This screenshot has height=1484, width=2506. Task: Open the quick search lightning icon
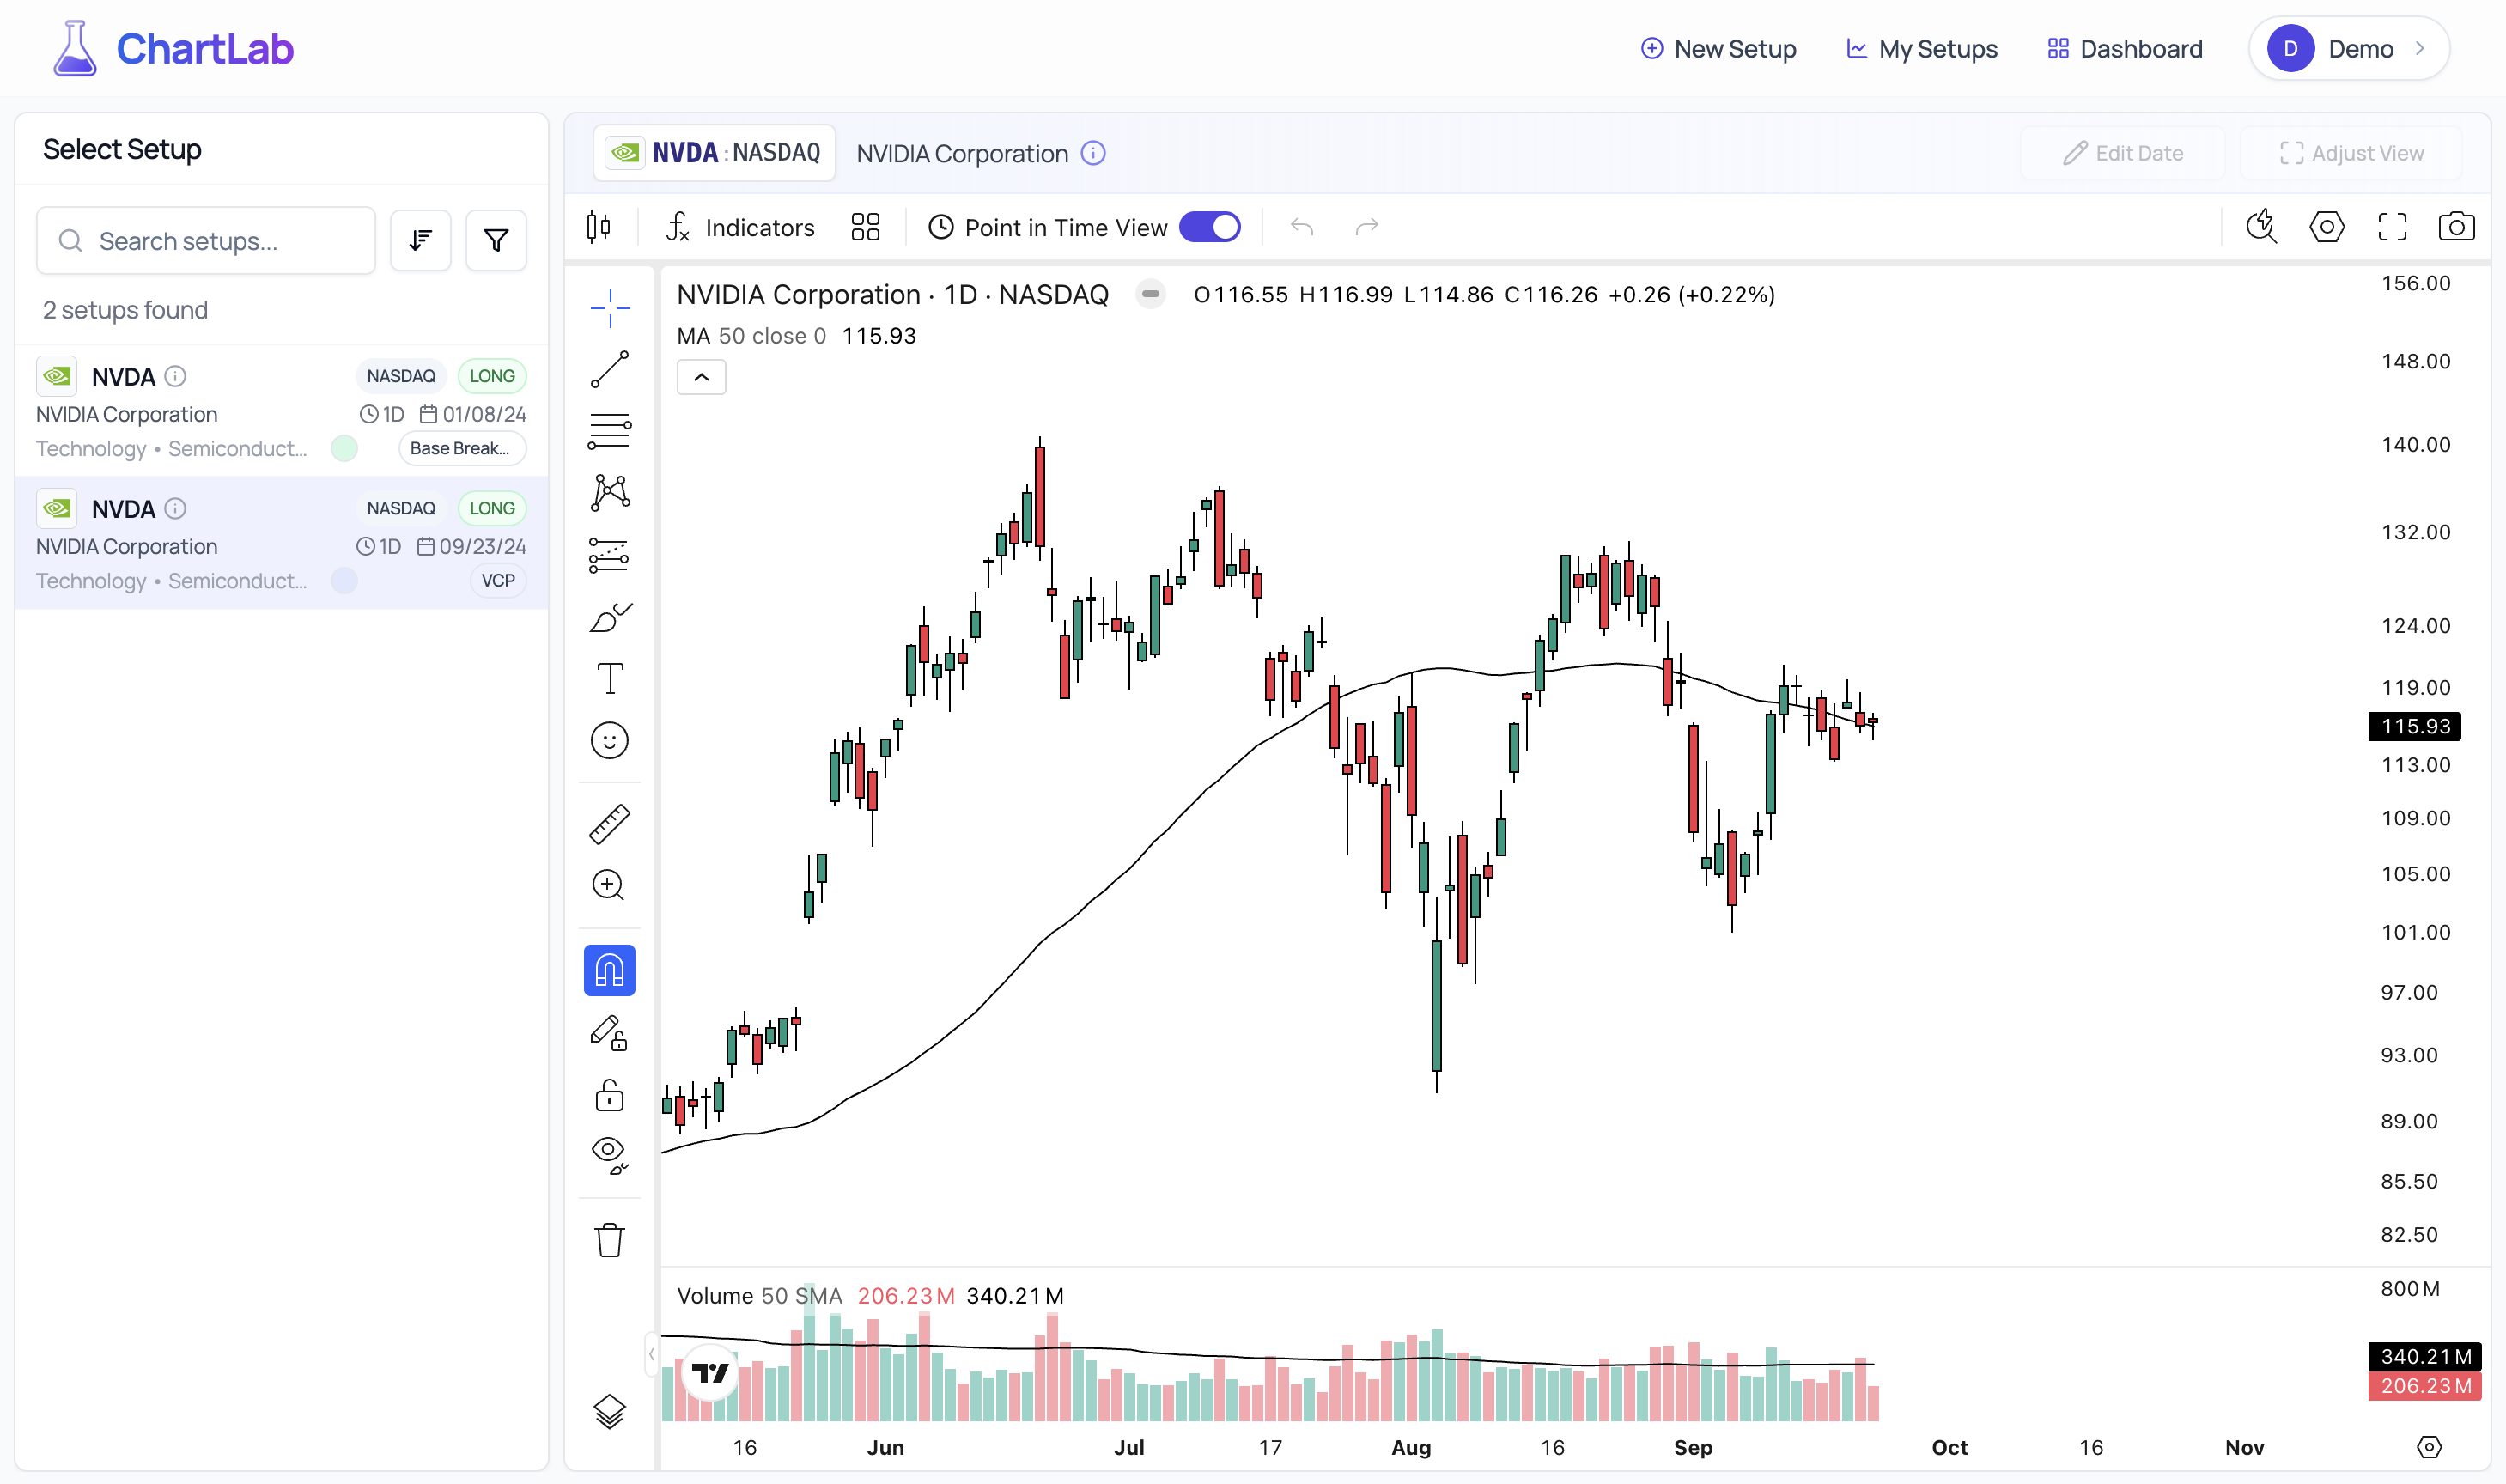pyautogui.click(x=2261, y=227)
